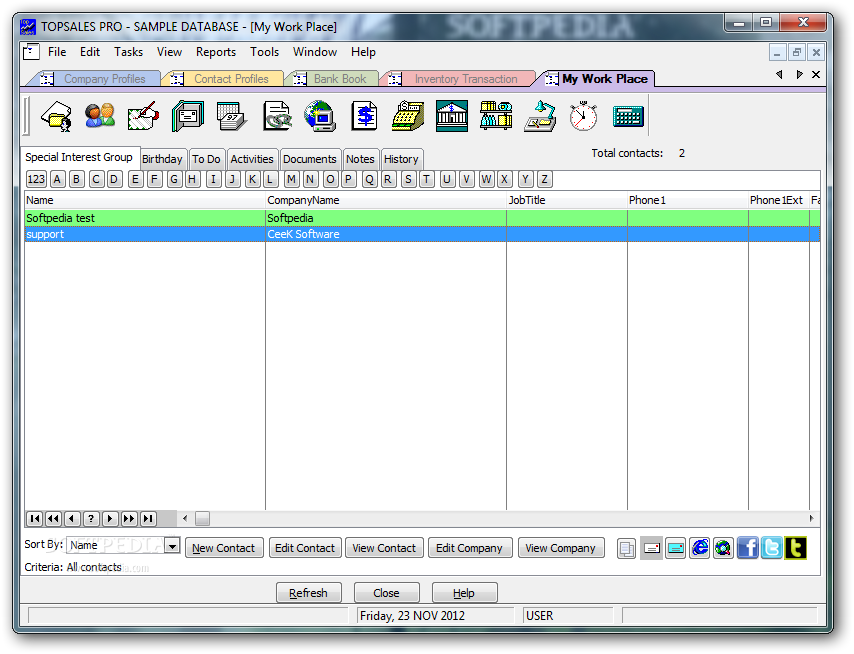This screenshot has height=654, width=854.
Task: Open the calculator toolbar icon
Action: point(628,116)
